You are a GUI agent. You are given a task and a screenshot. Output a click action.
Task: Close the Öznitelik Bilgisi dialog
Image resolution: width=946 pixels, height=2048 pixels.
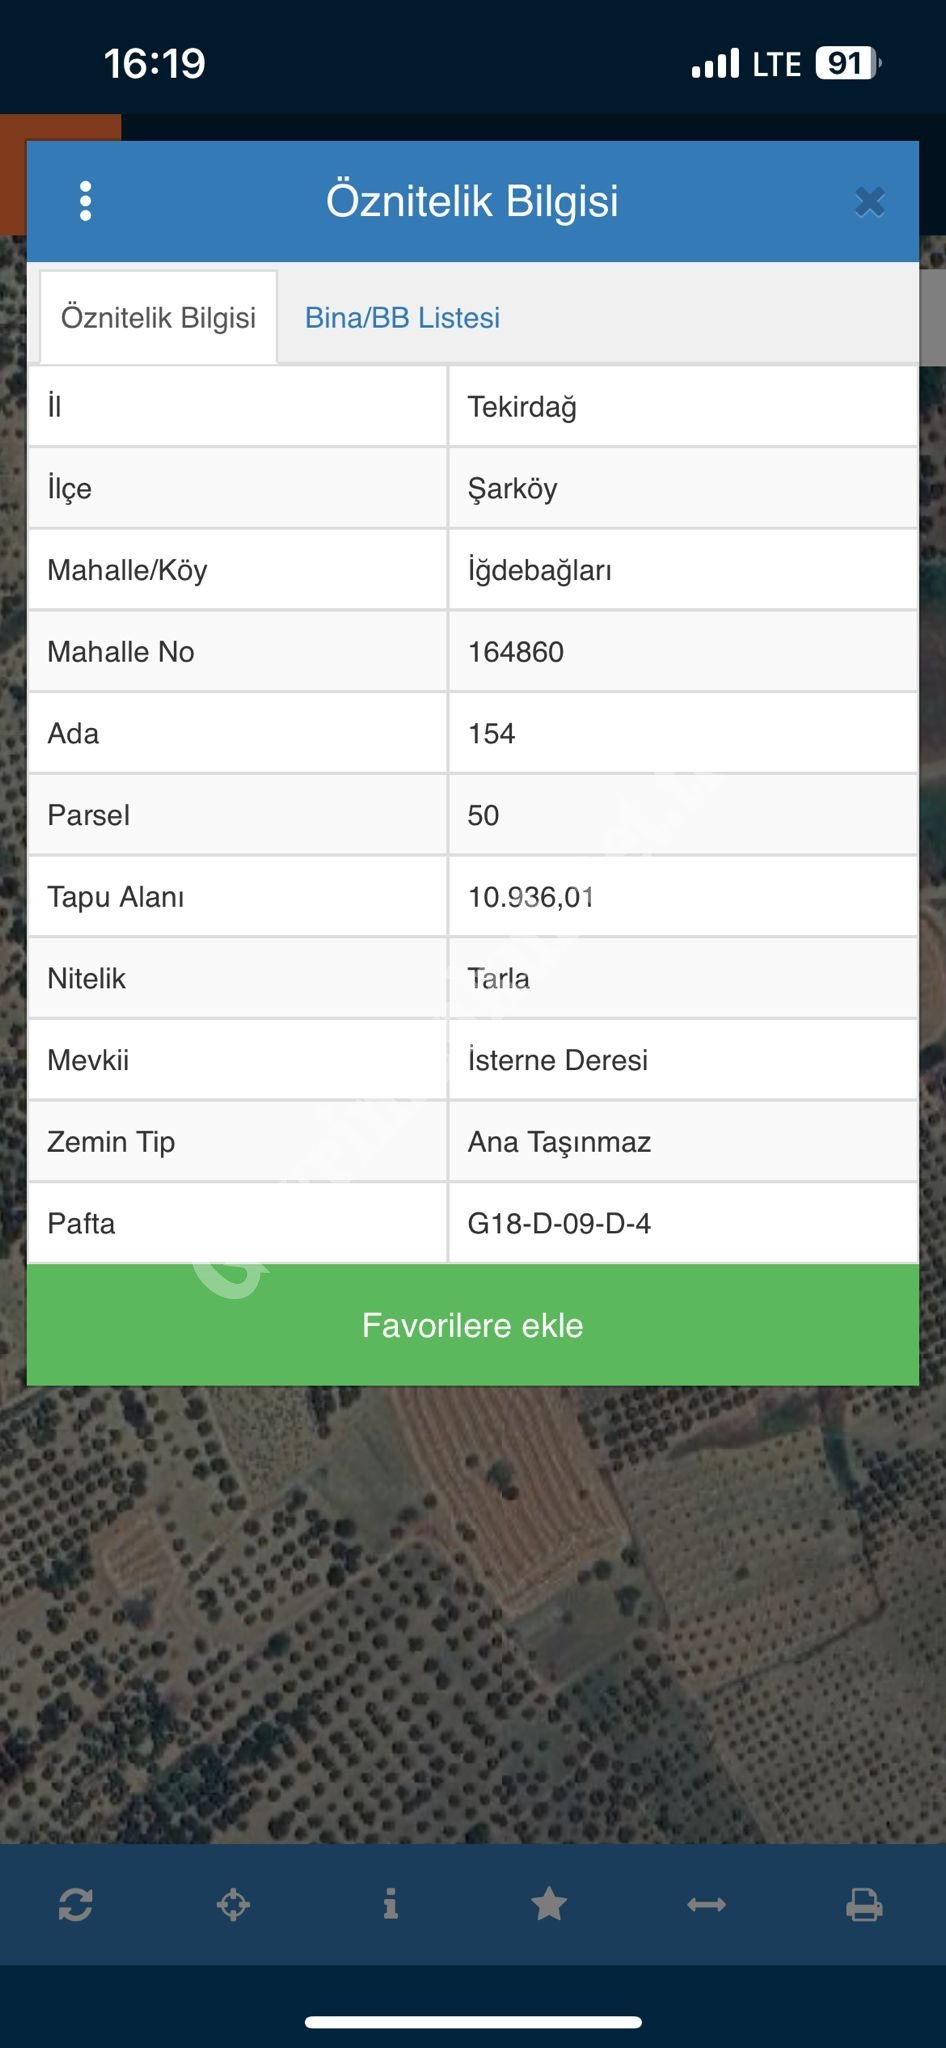click(x=869, y=202)
